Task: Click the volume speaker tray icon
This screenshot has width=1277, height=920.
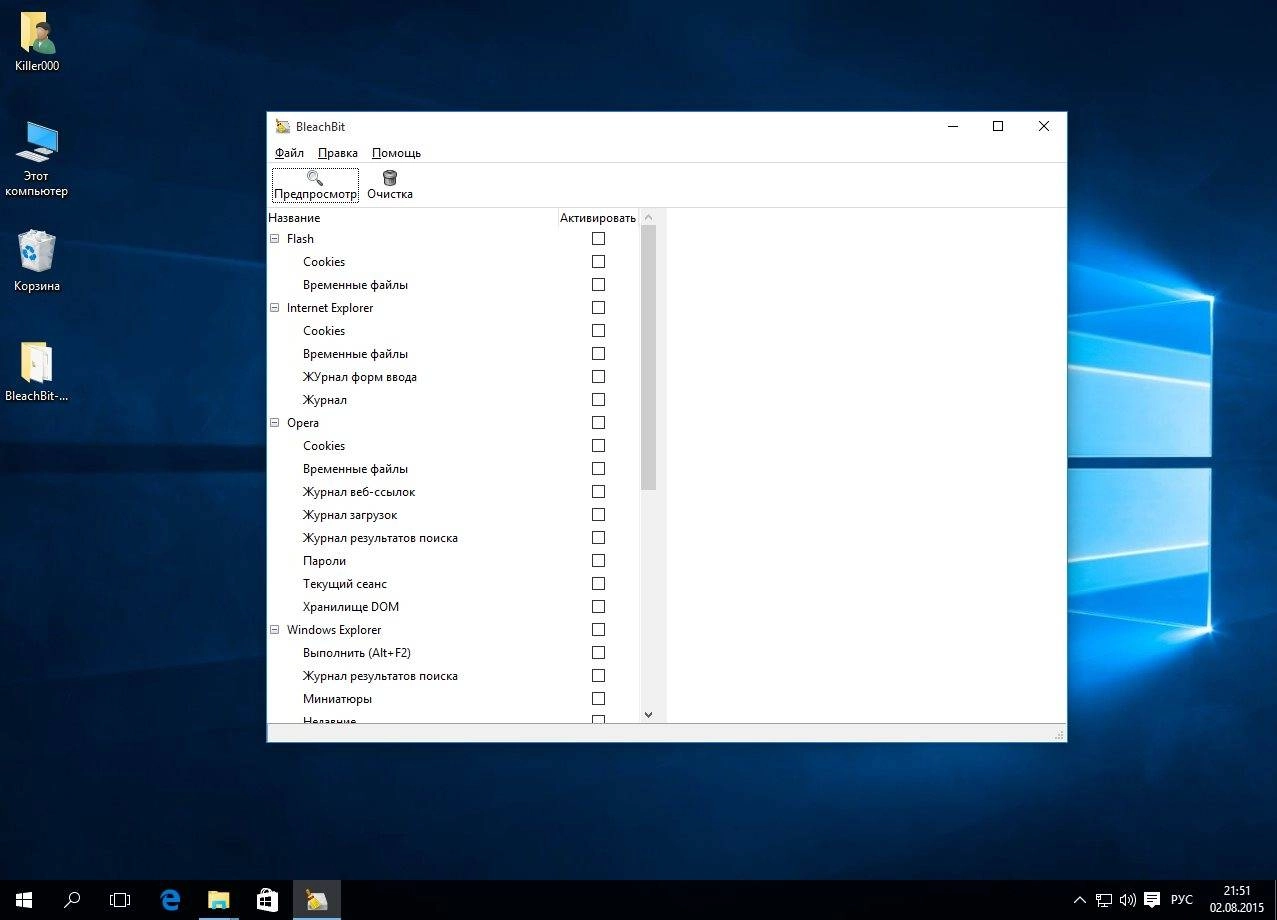Action: point(1128,900)
